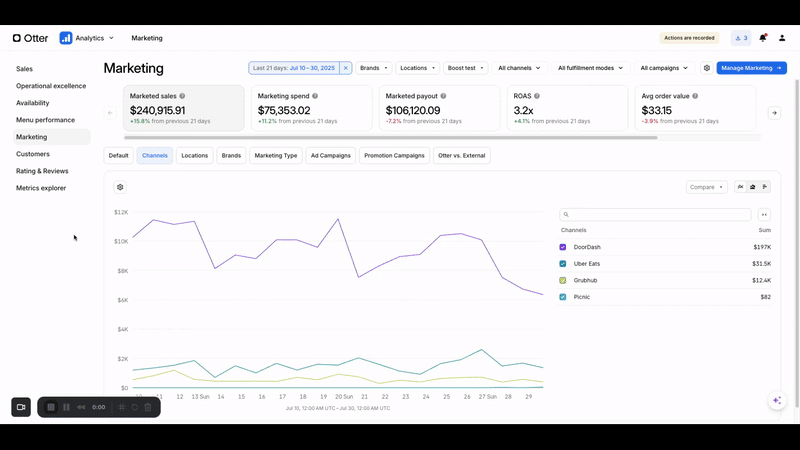The image size is (800, 450).
Task: Click the camera recording icon
Action: click(21, 407)
